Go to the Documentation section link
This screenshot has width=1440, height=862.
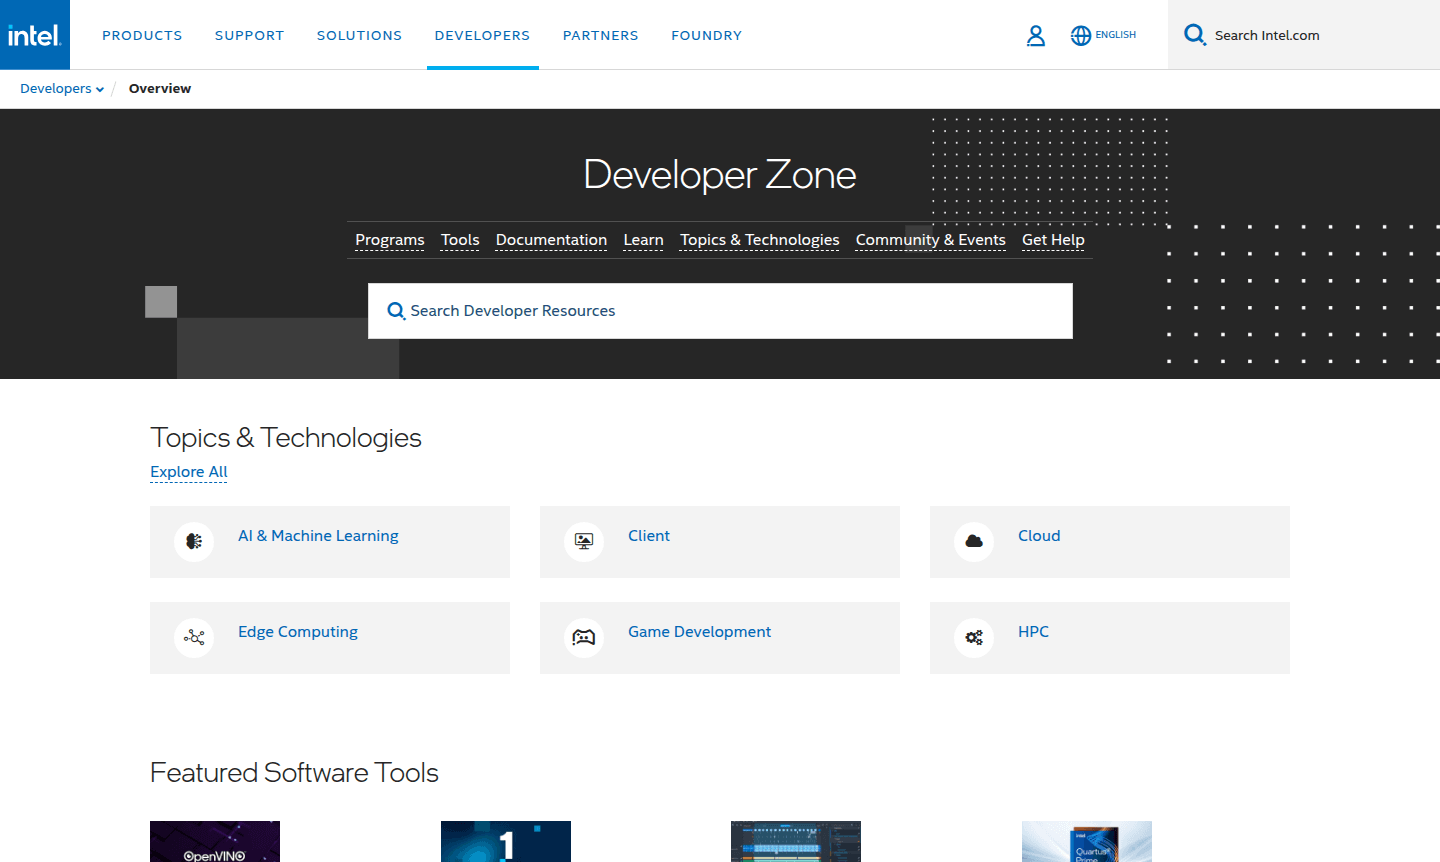point(551,240)
